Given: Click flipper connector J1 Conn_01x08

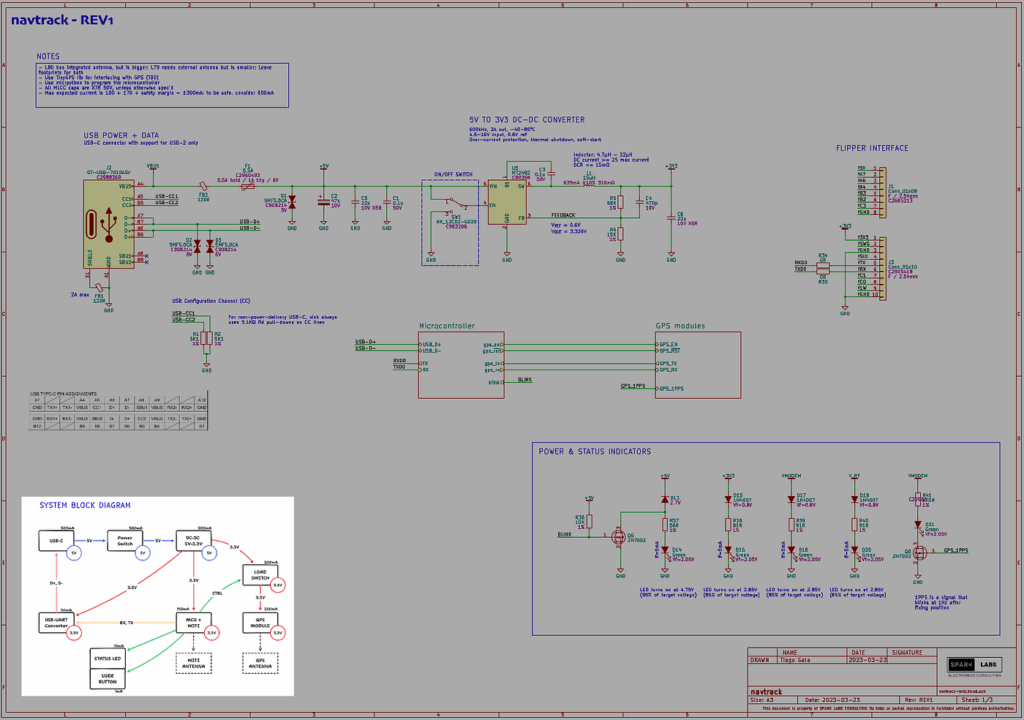Looking at the screenshot, I should (x=882, y=193).
